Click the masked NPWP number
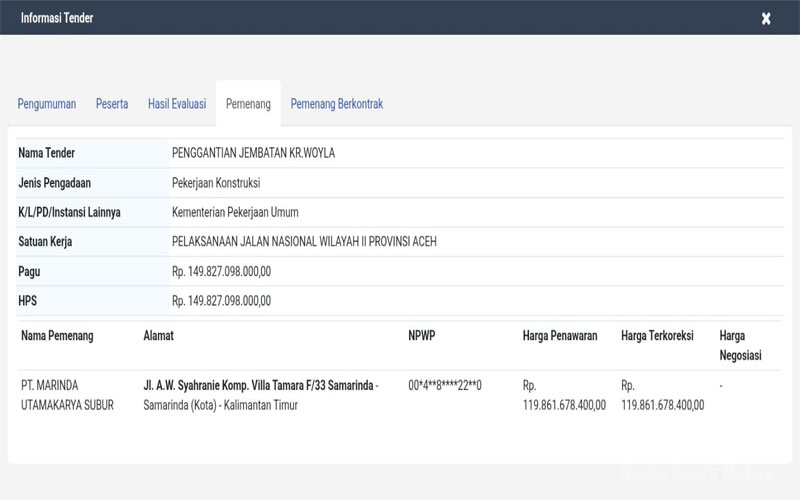 [445, 385]
